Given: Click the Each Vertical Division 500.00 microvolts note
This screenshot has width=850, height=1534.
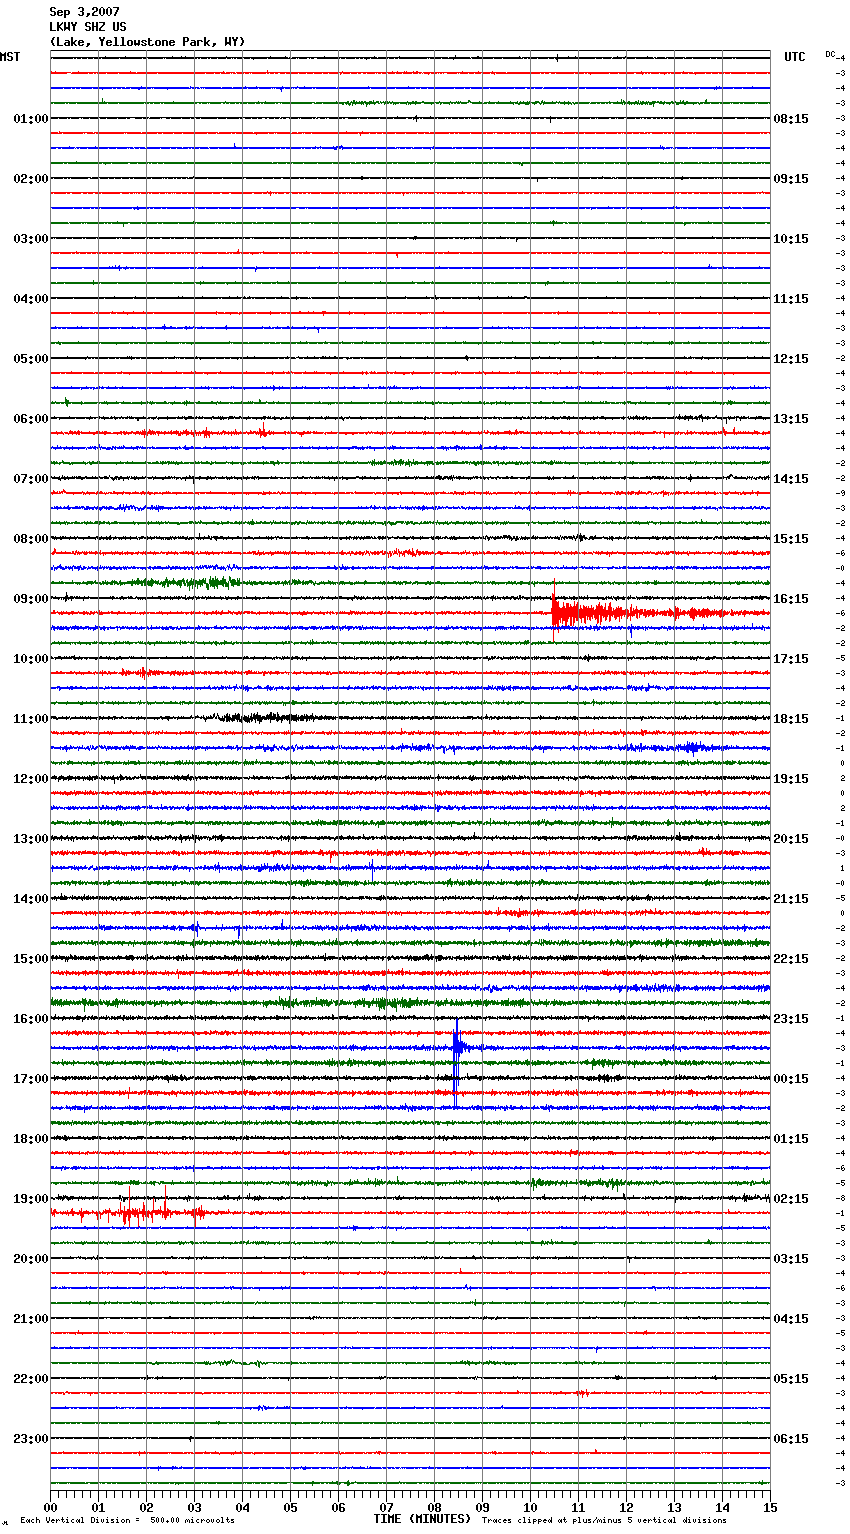Looking at the screenshot, I should click(127, 1521).
